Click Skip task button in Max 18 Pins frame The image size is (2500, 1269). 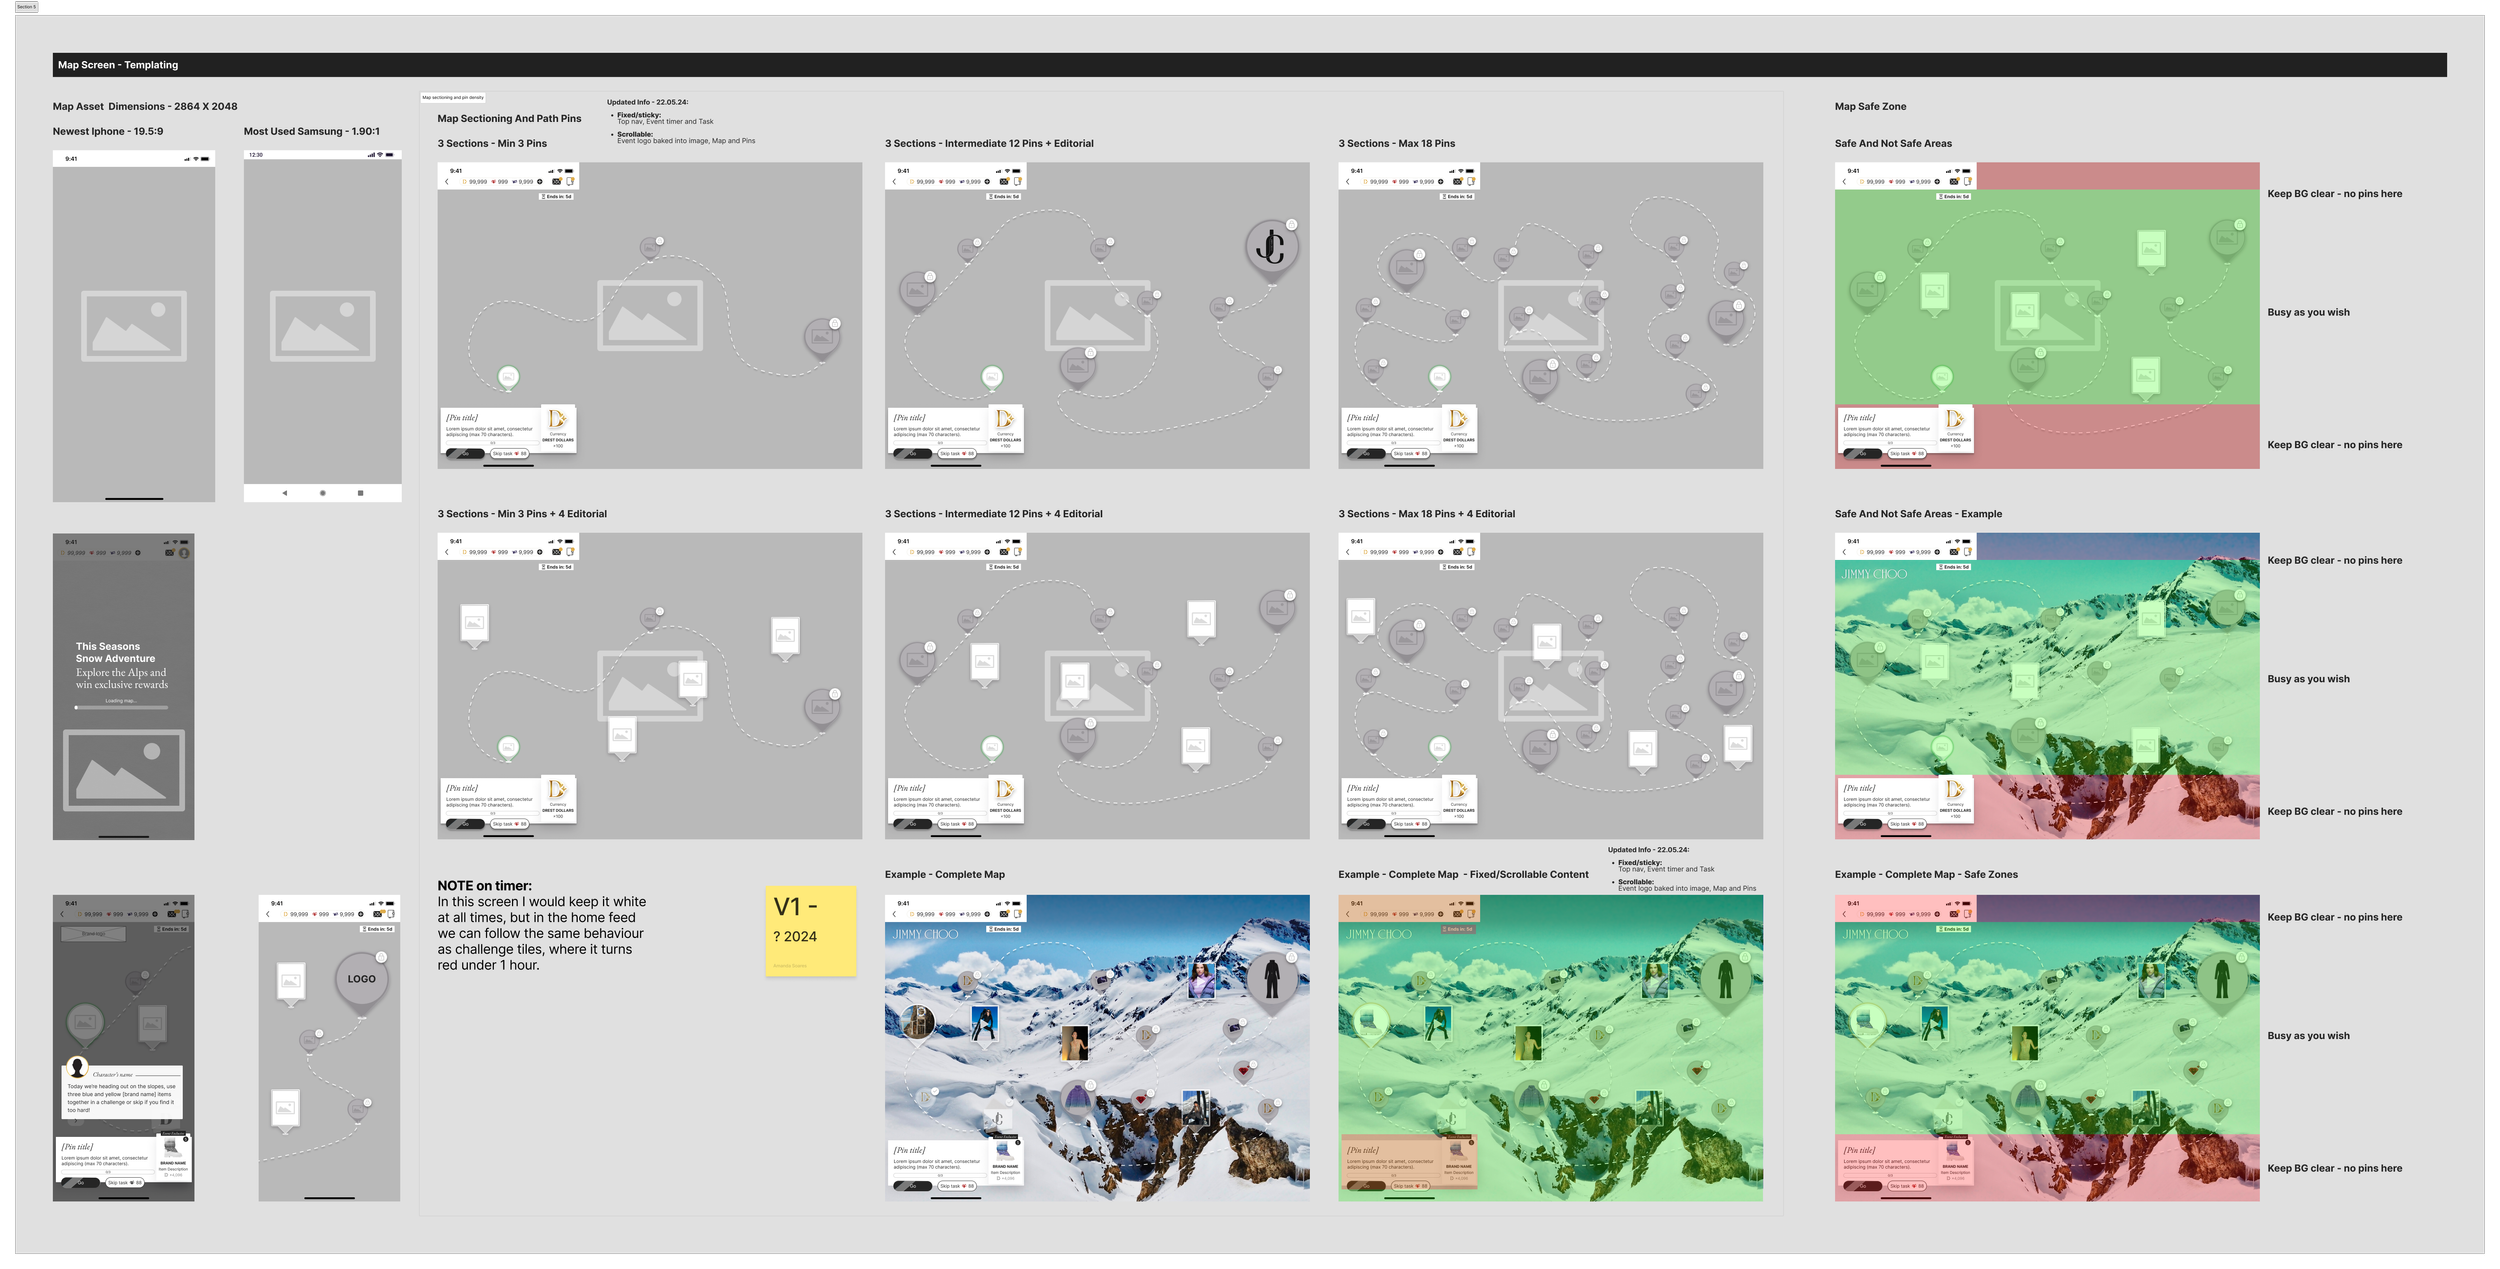pos(1408,454)
